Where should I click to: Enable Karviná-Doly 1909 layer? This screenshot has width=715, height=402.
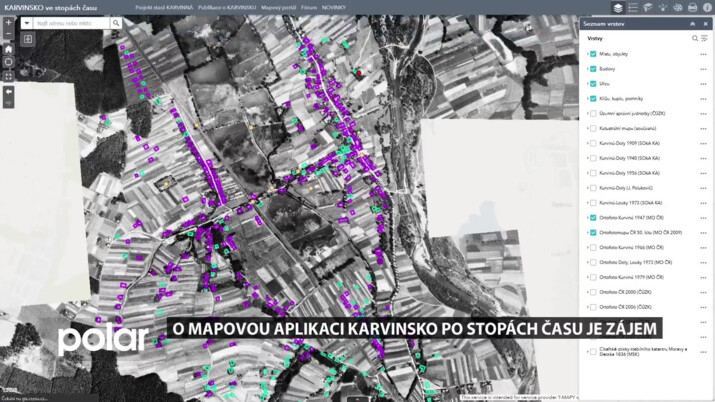click(x=593, y=142)
